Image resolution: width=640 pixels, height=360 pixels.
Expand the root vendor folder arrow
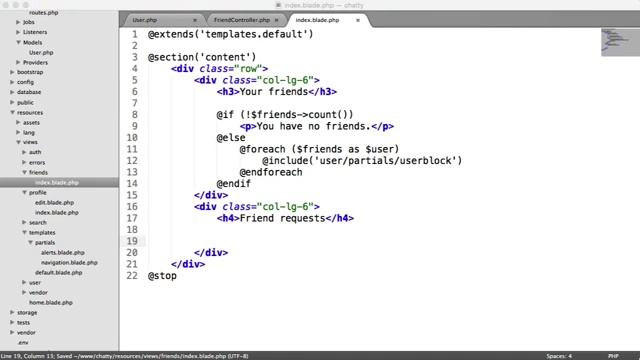pyautogui.click(x=12, y=332)
